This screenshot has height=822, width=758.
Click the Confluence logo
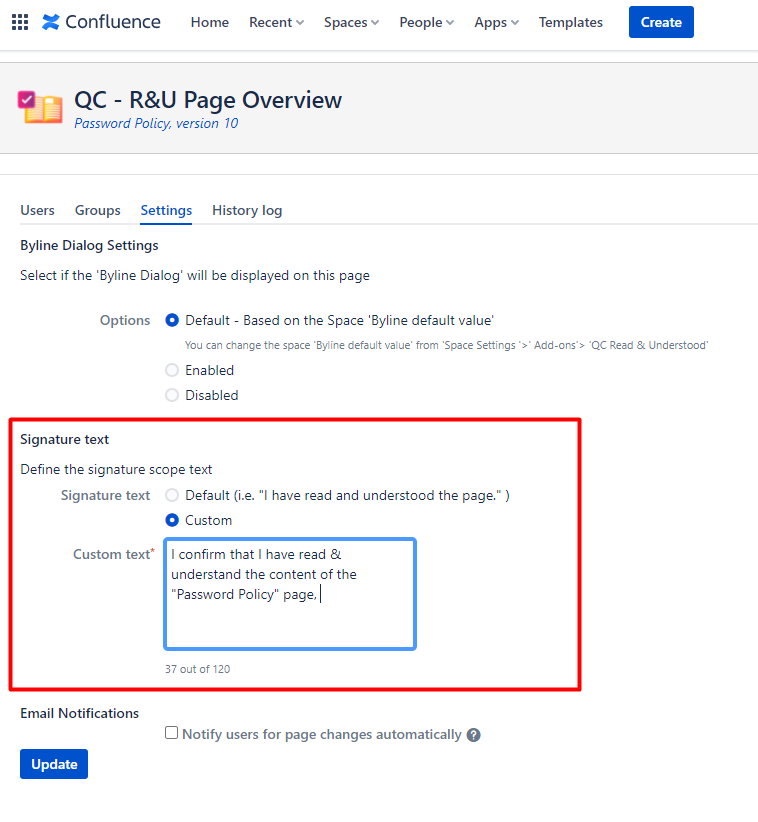click(101, 22)
